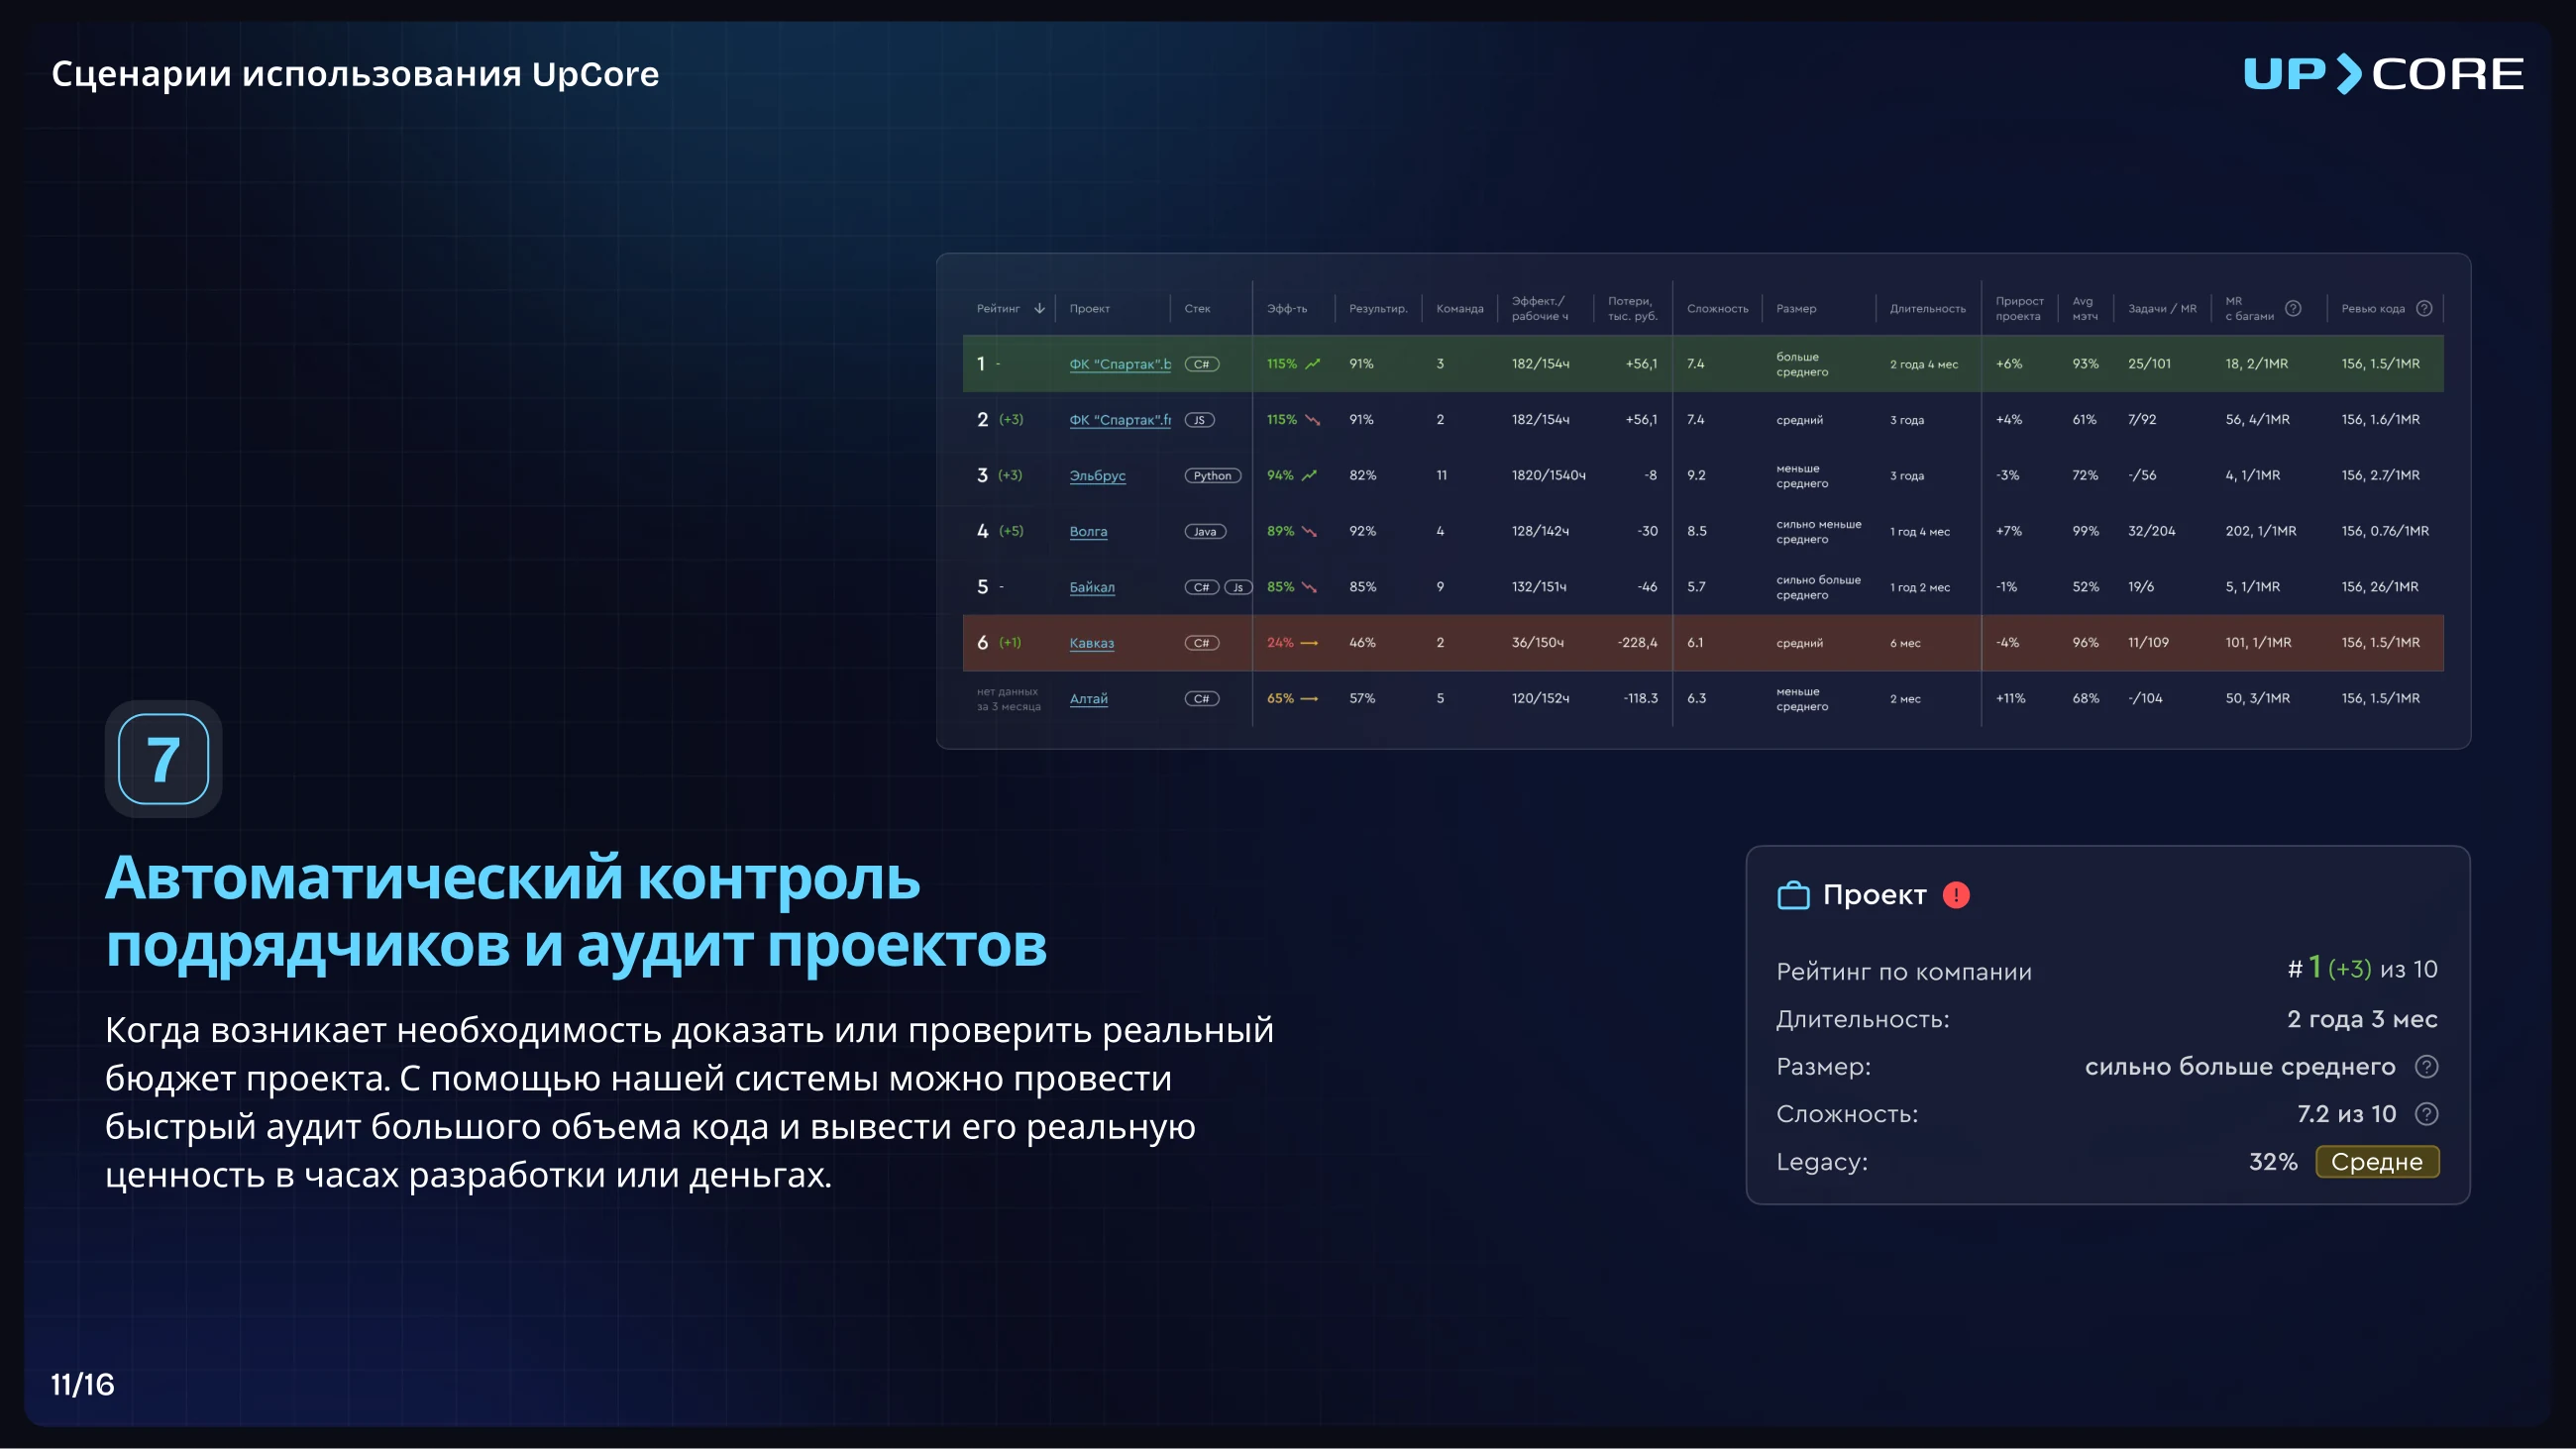Click the Размер column header in the table
The width and height of the screenshot is (2576, 1449).
coord(1796,309)
